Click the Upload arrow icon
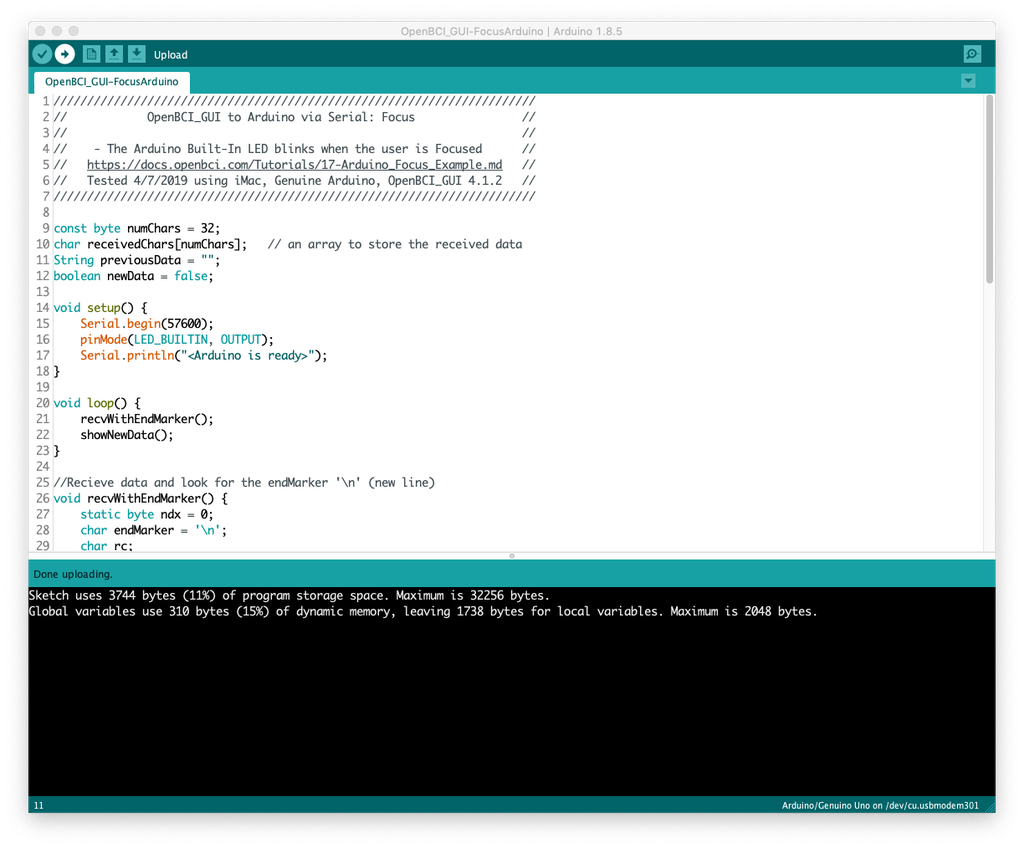Screen dimensions: 1024x848 click(x=65, y=54)
